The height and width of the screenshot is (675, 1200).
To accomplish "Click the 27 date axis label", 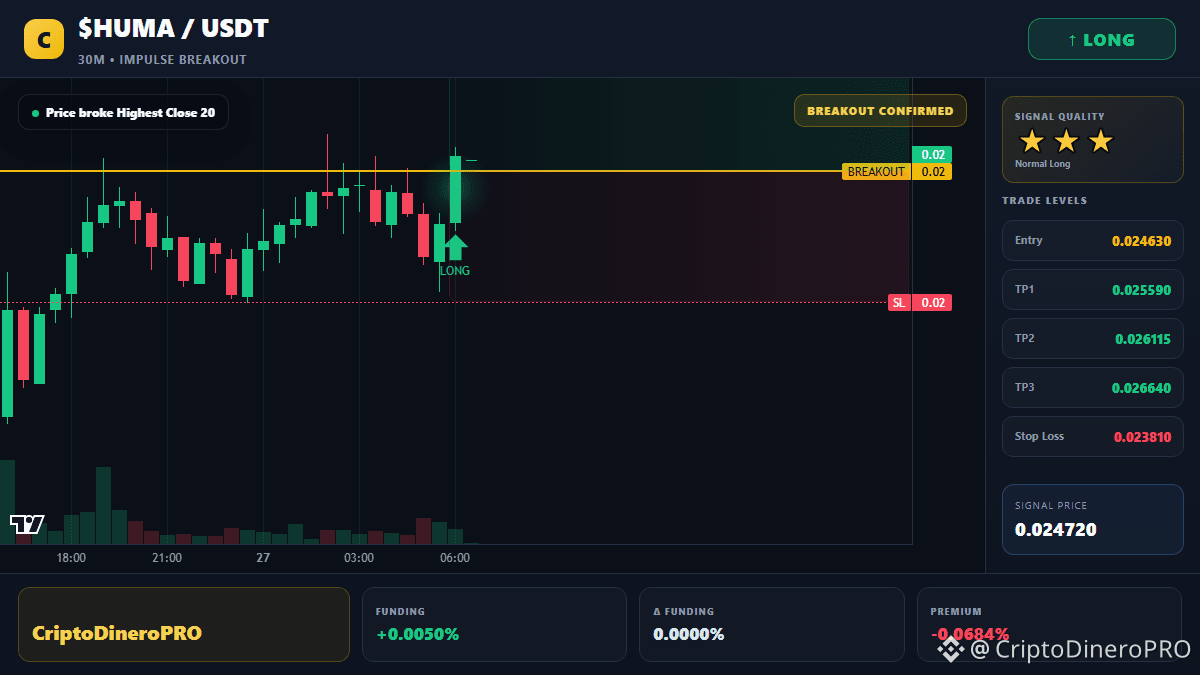I will click(263, 558).
